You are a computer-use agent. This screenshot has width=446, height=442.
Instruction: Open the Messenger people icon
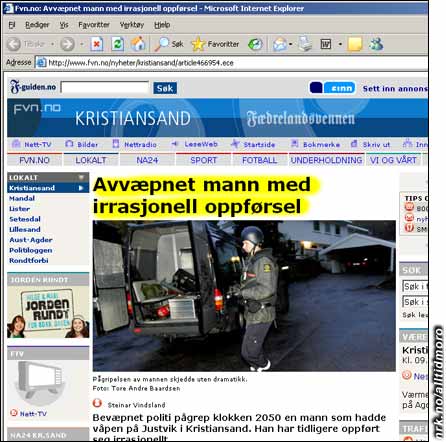376,44
